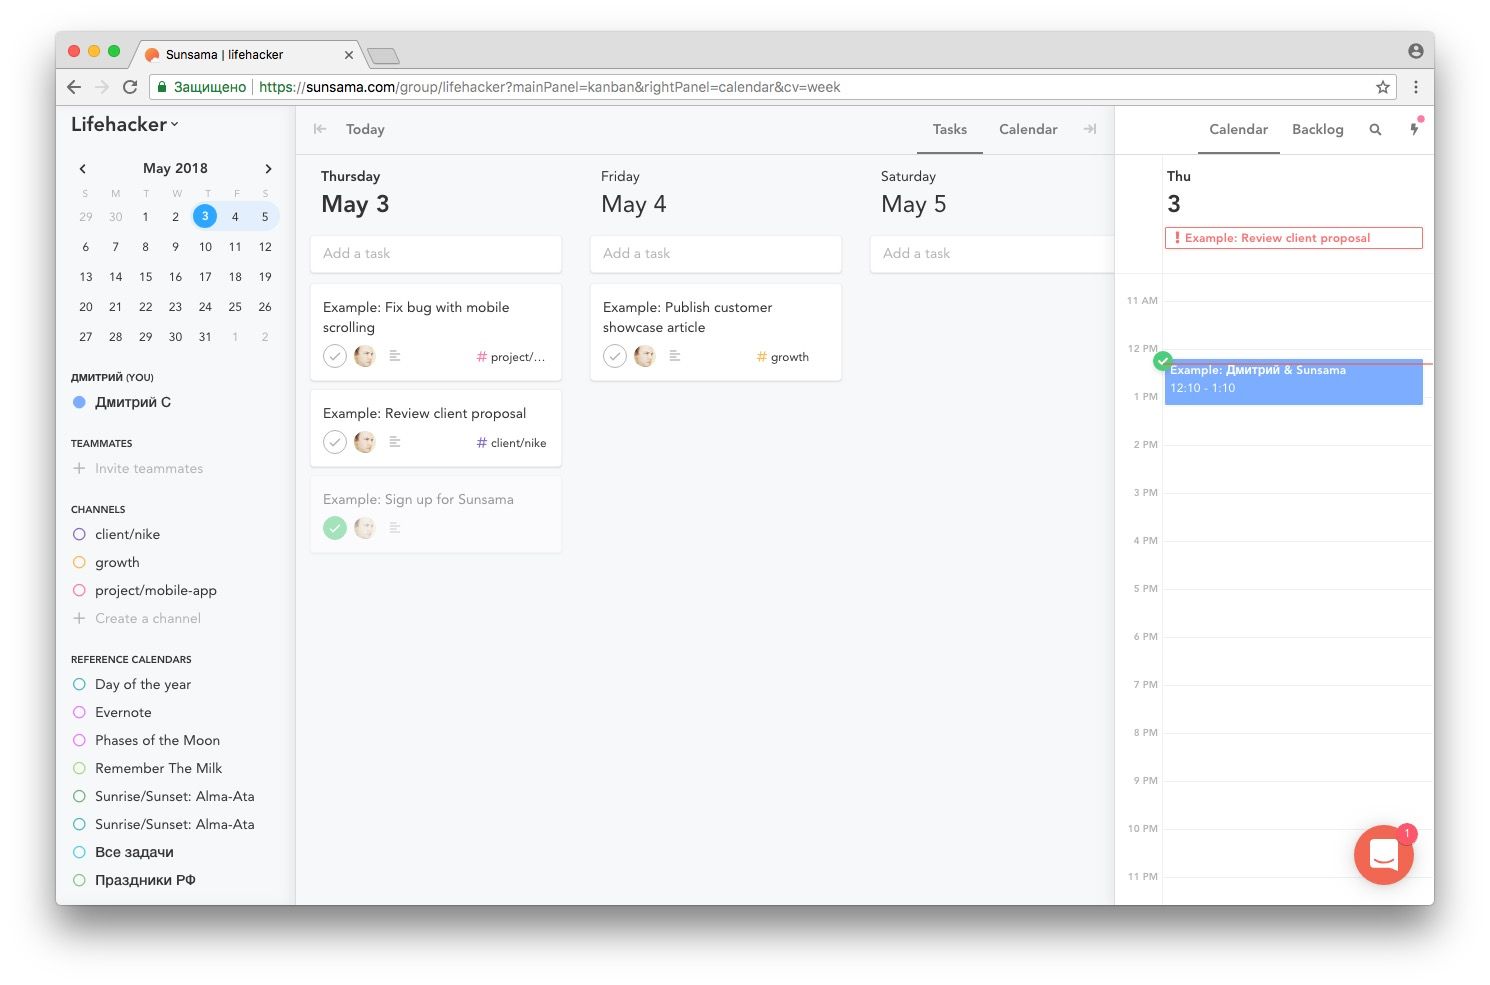Go to previous month in mini calendar

pos(83,169)
